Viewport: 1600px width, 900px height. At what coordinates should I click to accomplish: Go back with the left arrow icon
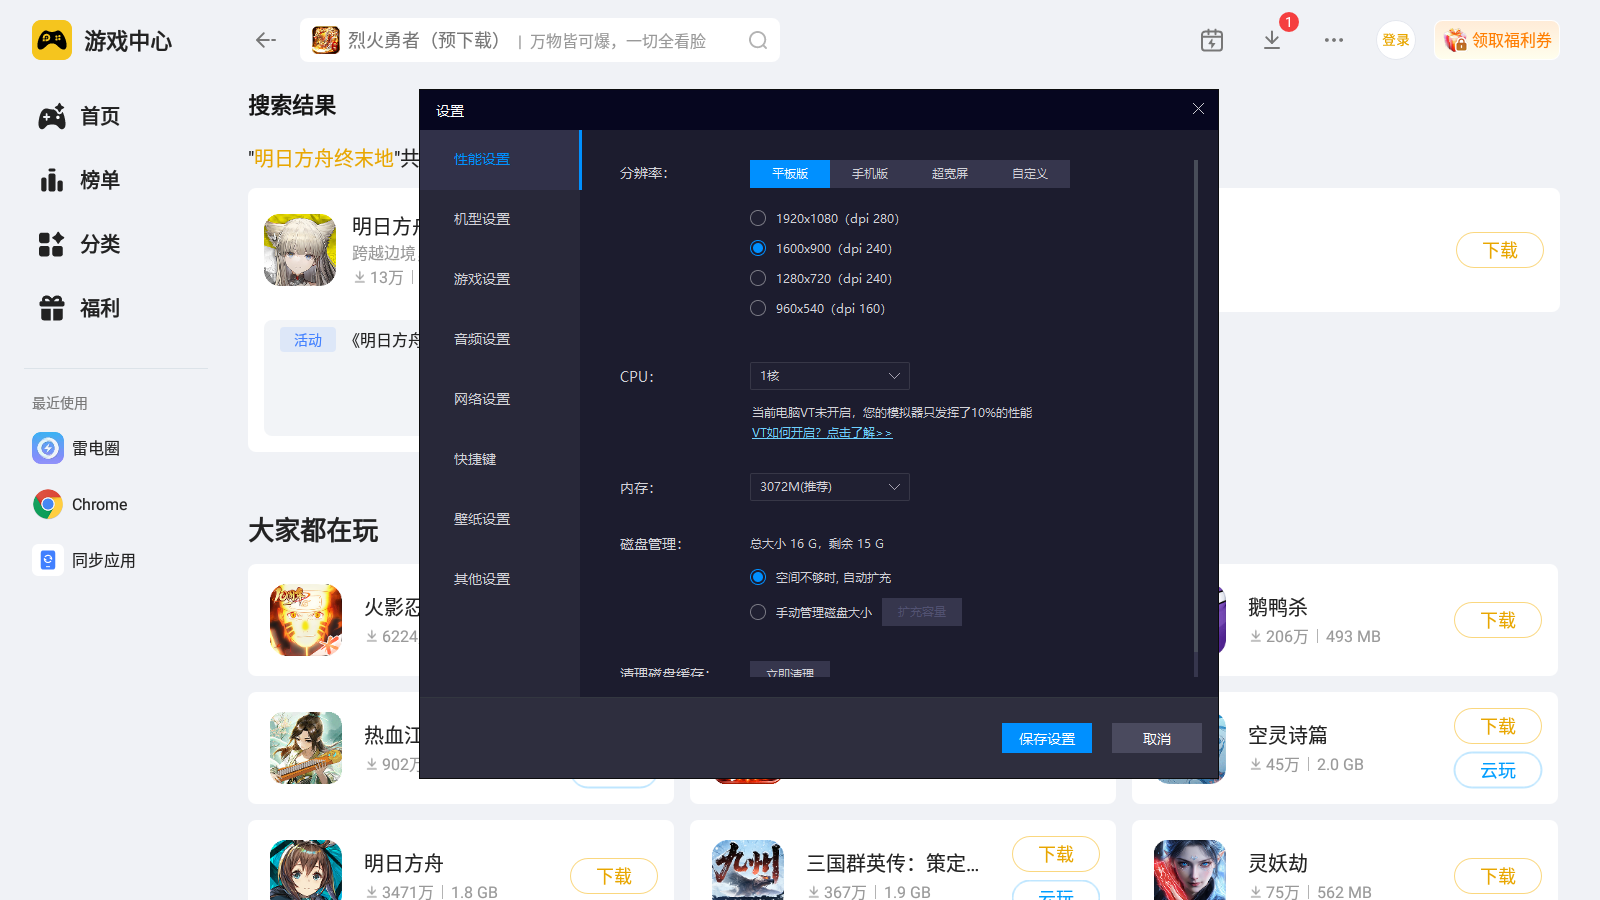coord(265,40)
